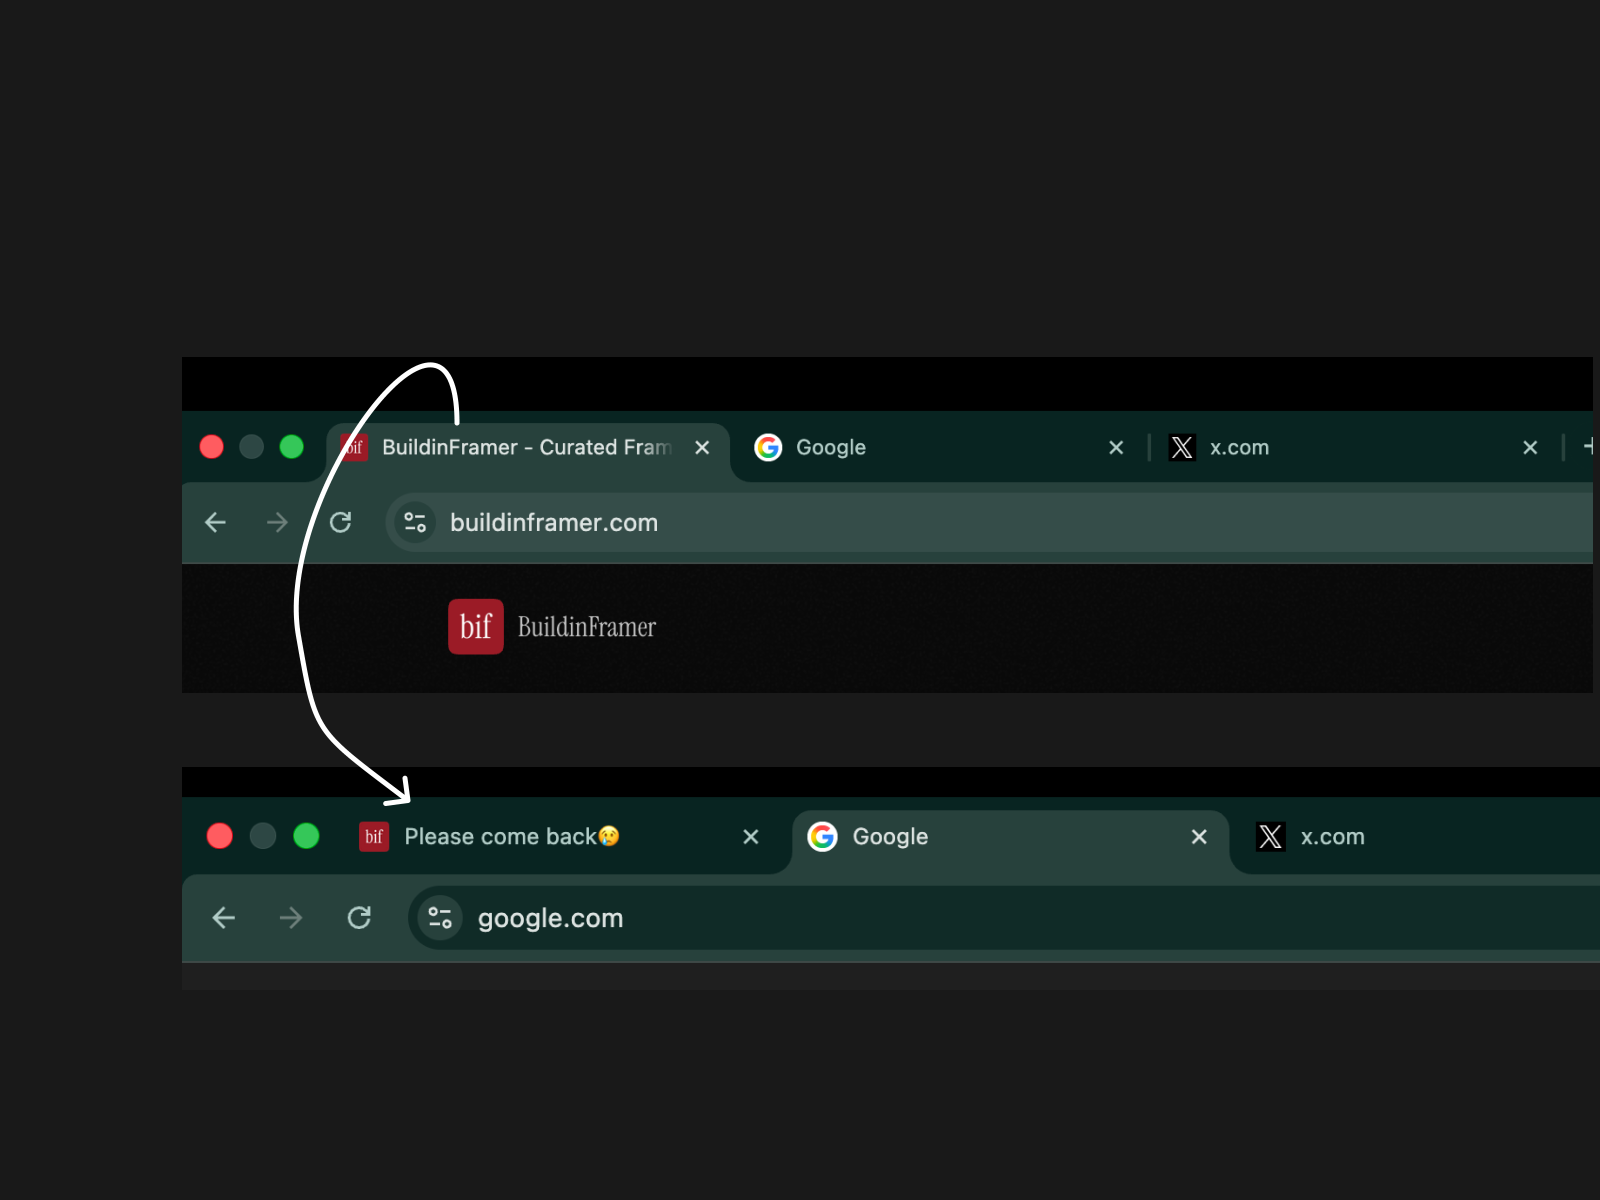Click inside the google.com address bar
The height and width of the screenshot is (1200, 1600).
point(600,918)
